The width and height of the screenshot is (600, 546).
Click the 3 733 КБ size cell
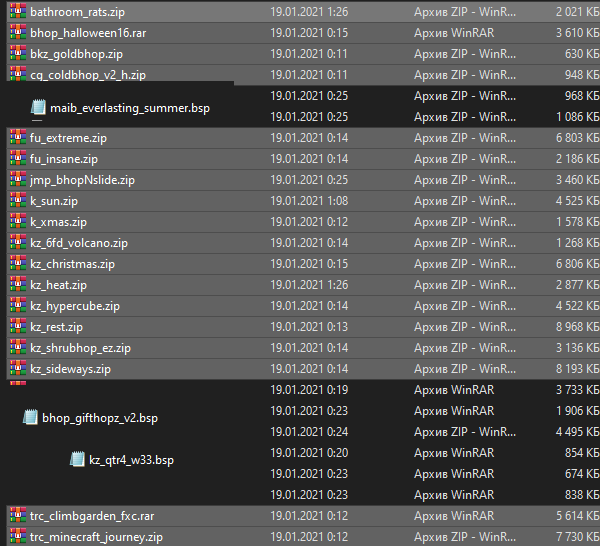click(577, 390)
